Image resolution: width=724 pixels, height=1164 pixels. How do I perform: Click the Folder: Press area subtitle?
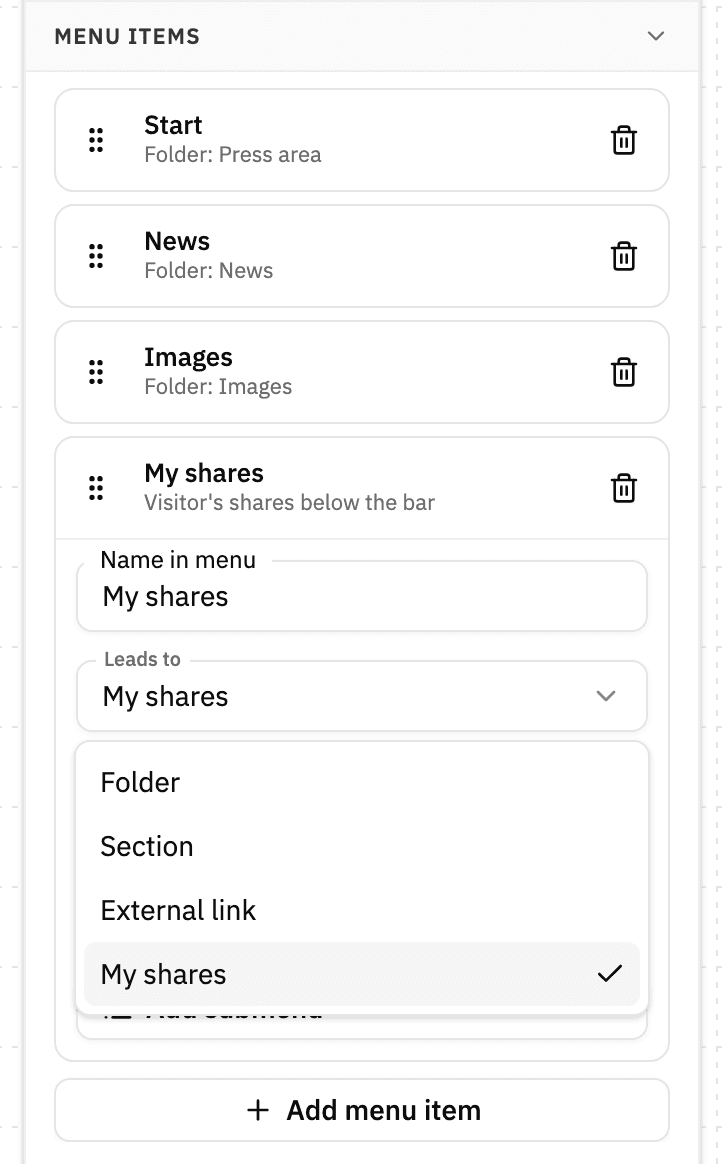(x=232, y=154)
